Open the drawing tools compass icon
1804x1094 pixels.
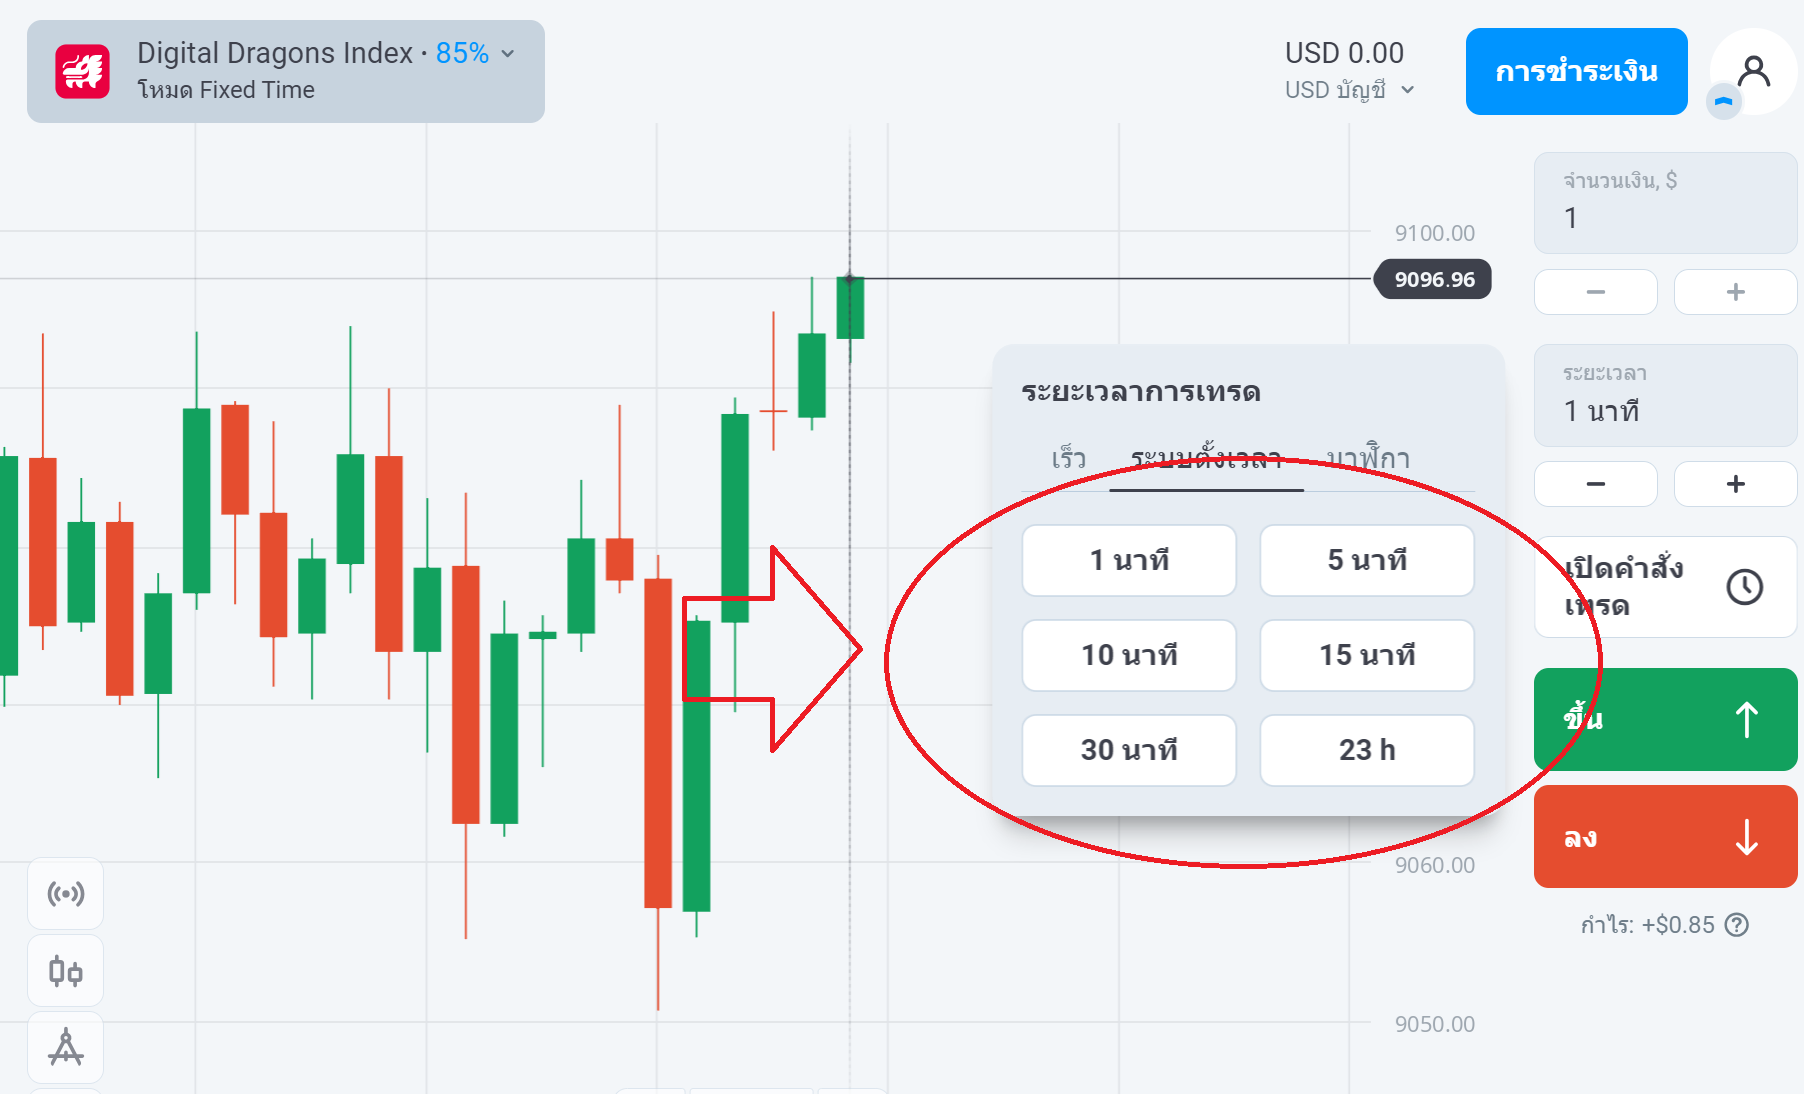[x=65, y=1047]
